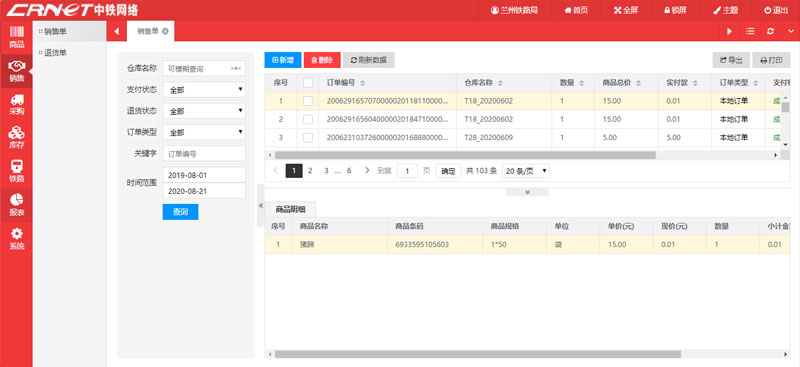This screenshot has width=800, height=367.
Task: Check the checkbox for order row 1
Action: 308,101
